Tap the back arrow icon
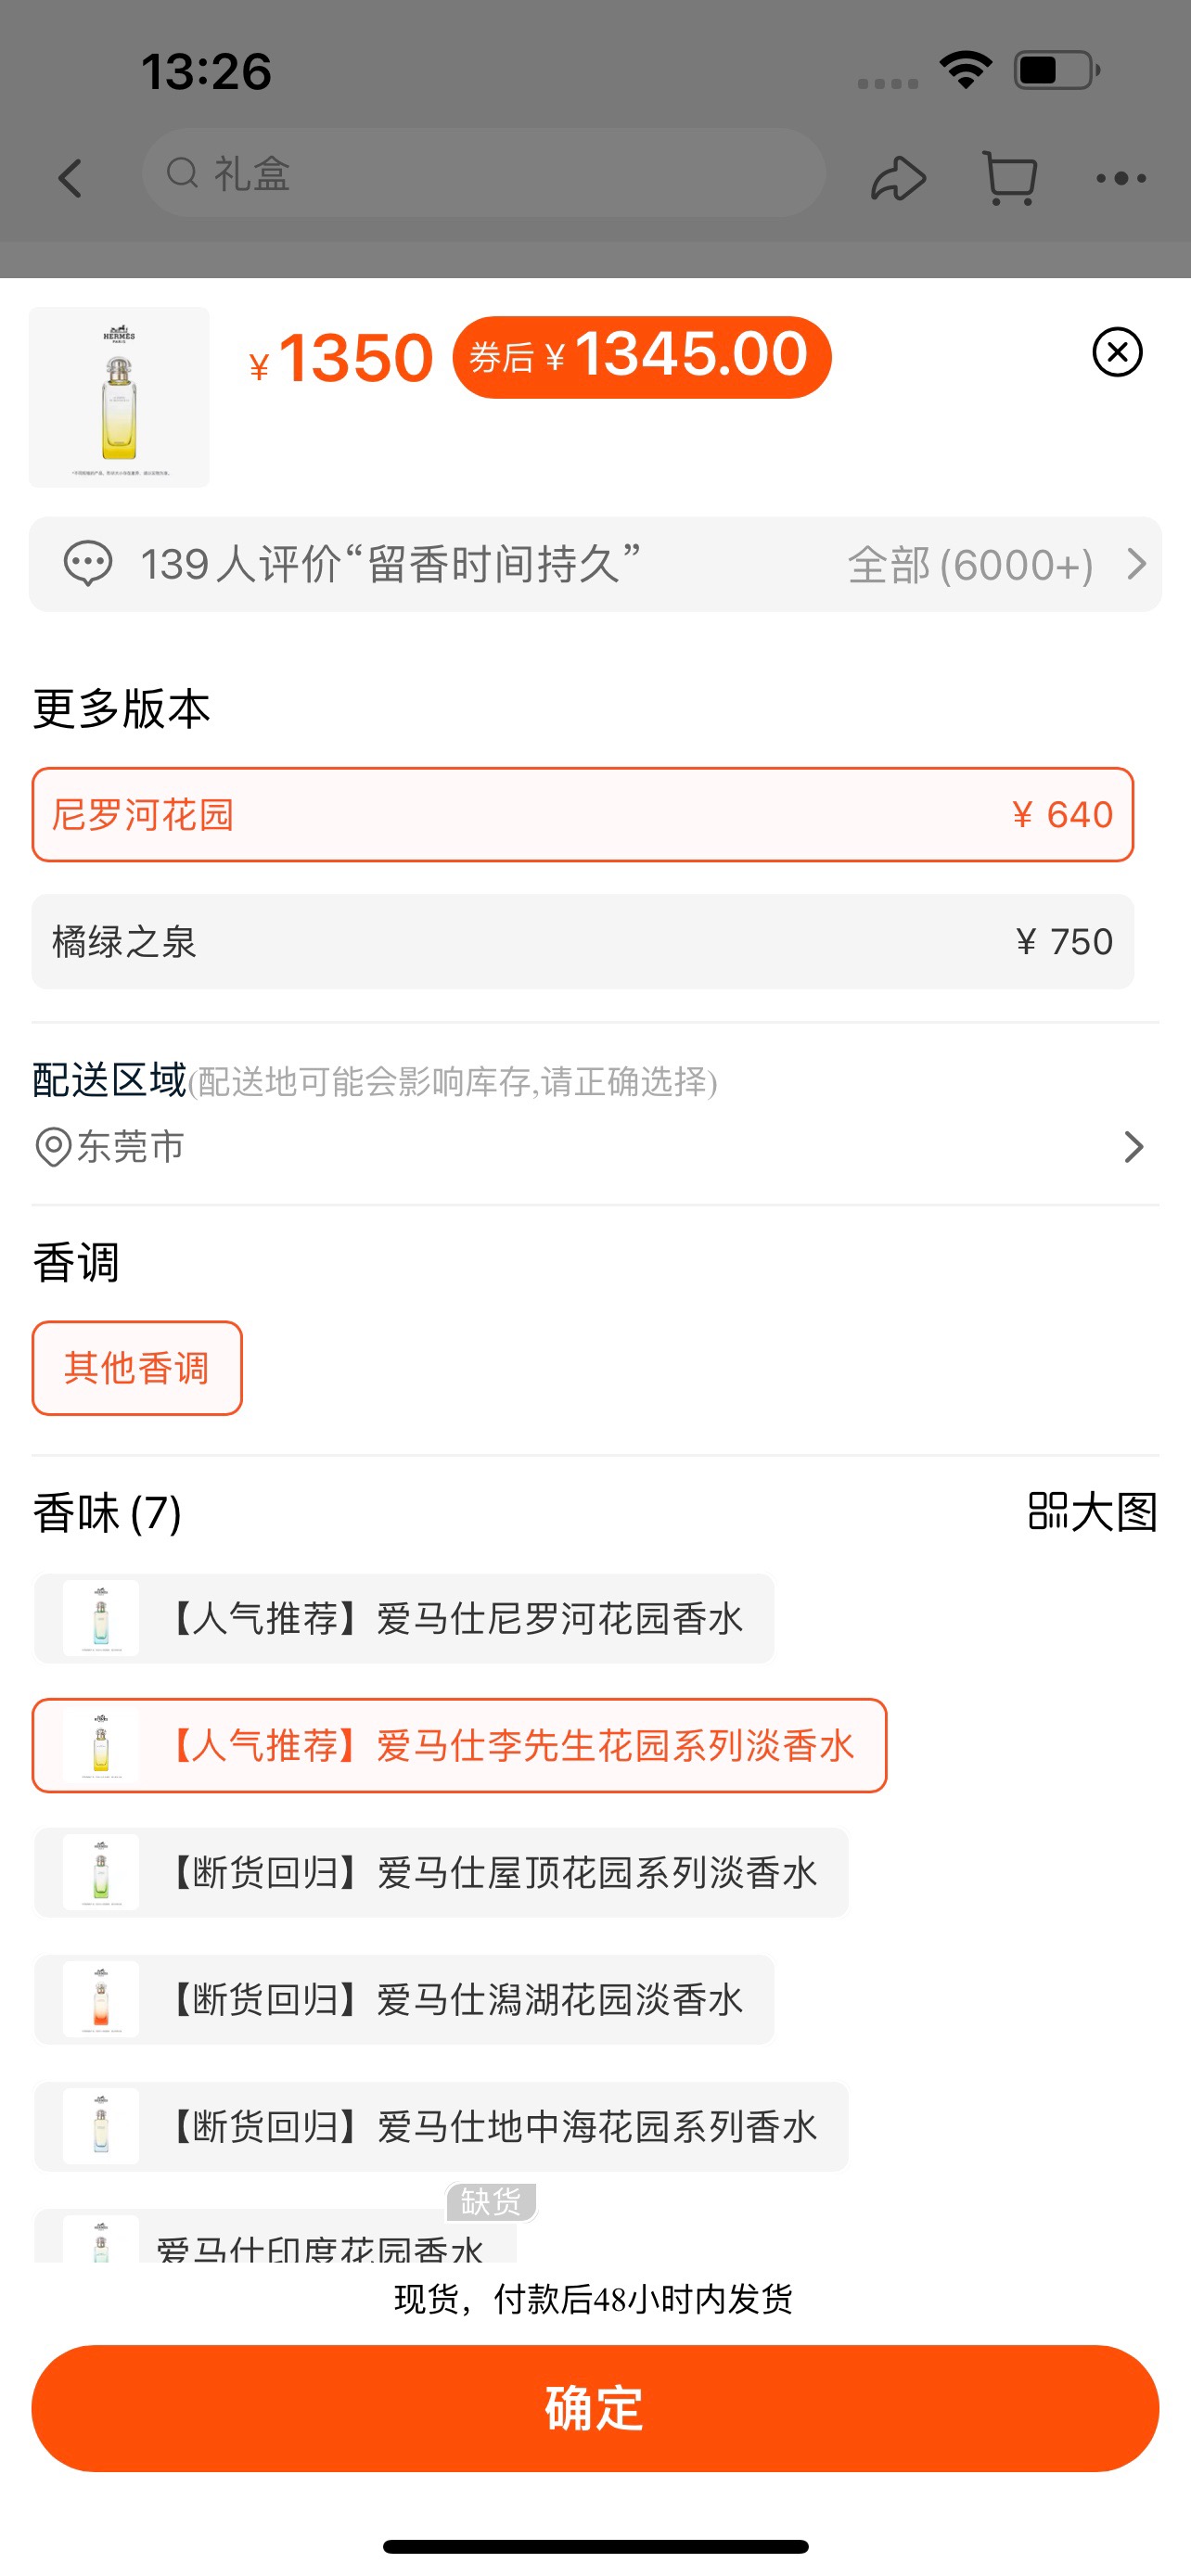The height and width of the screenshot is (2576, 1191). pyautogui.click(x=70, y=178)
